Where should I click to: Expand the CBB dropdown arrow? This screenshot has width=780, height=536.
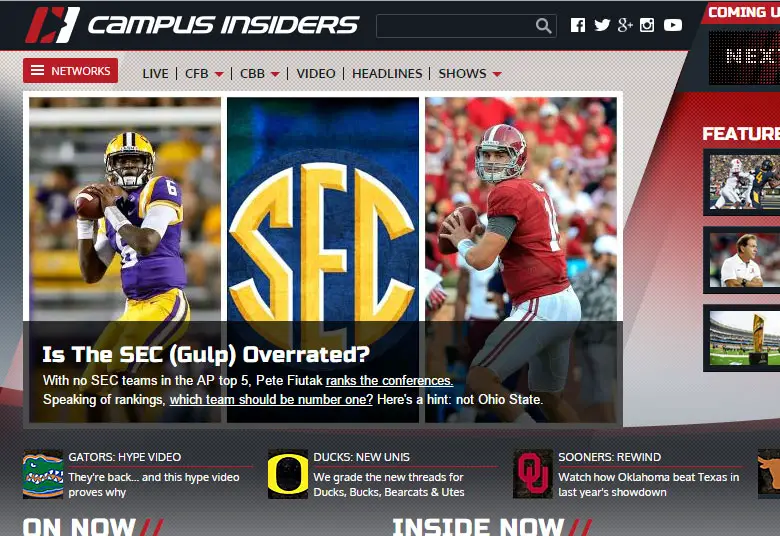(x=275, y=74)
